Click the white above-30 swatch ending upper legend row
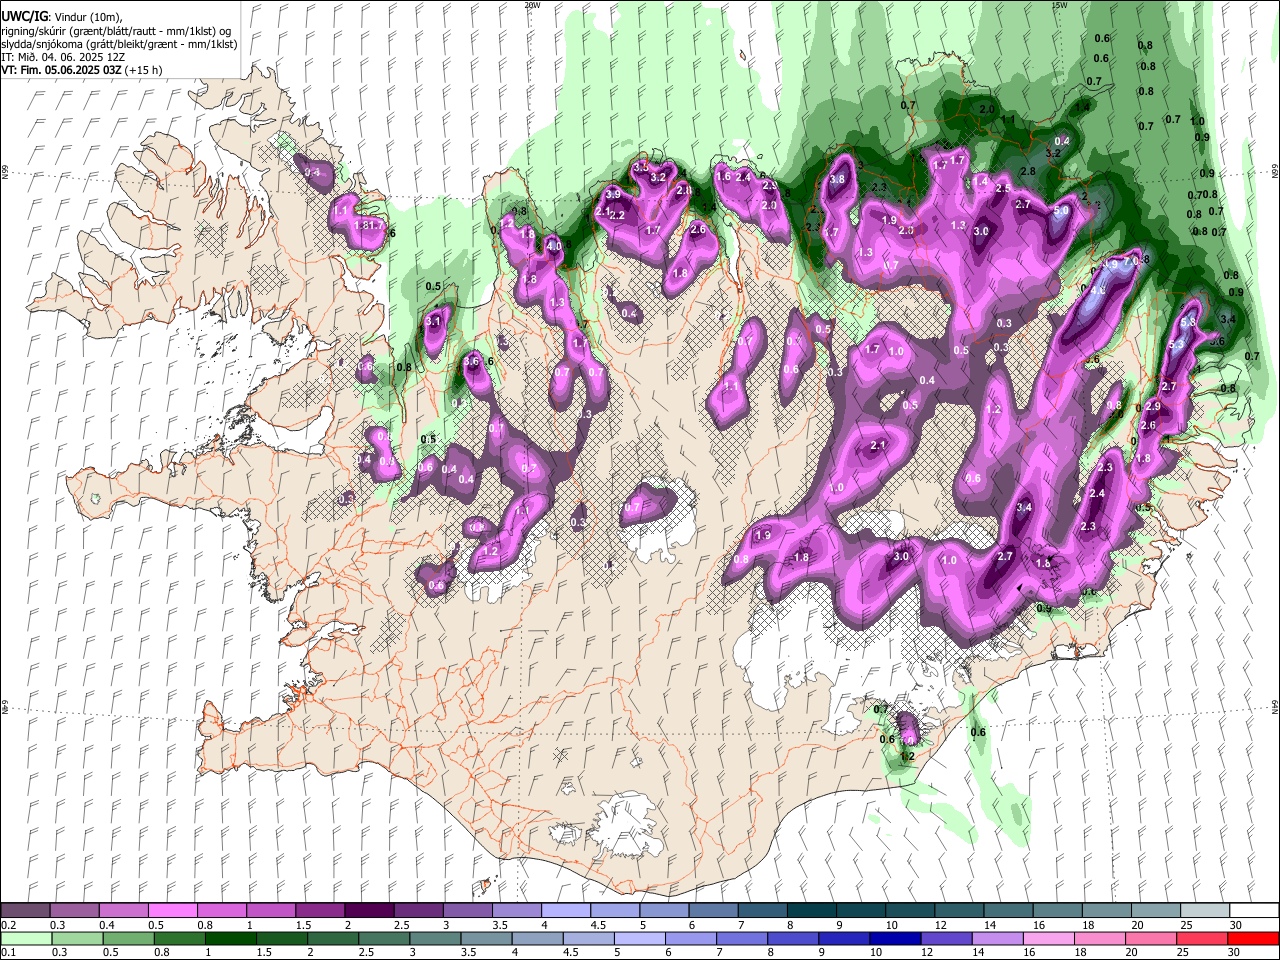This screenshot has height=960, width=1280. click(x=1254, y=910)
